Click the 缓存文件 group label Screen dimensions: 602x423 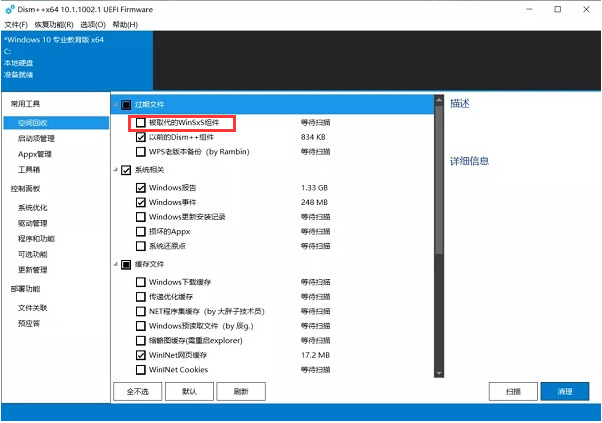(x=149, y=264)
